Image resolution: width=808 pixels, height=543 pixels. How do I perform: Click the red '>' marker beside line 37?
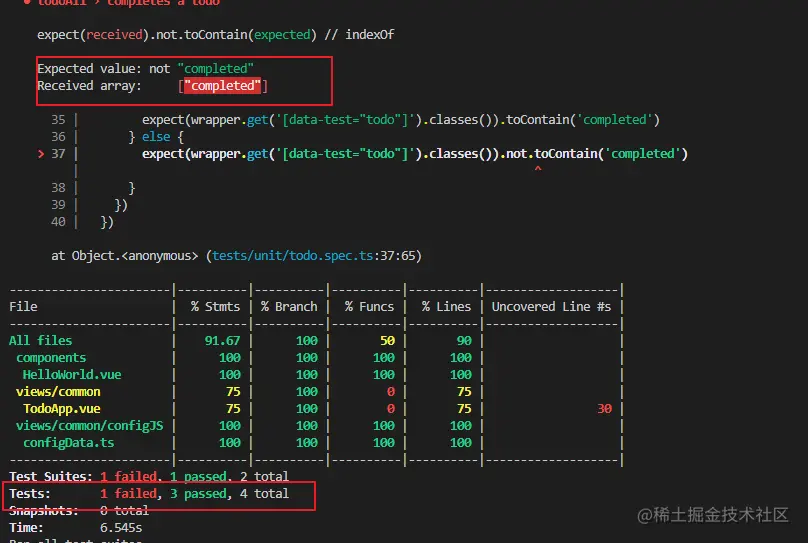pyautogui.click(x=41, y=154)
